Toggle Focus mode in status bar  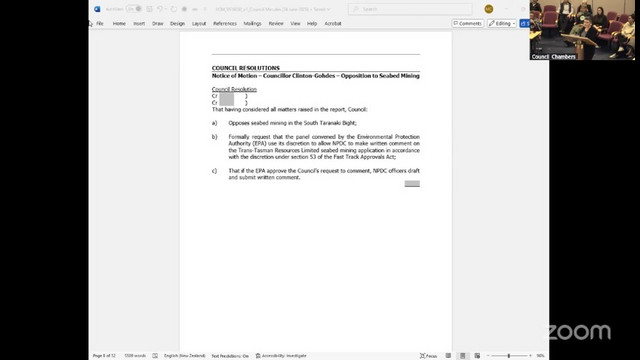[x=429, y=356]
